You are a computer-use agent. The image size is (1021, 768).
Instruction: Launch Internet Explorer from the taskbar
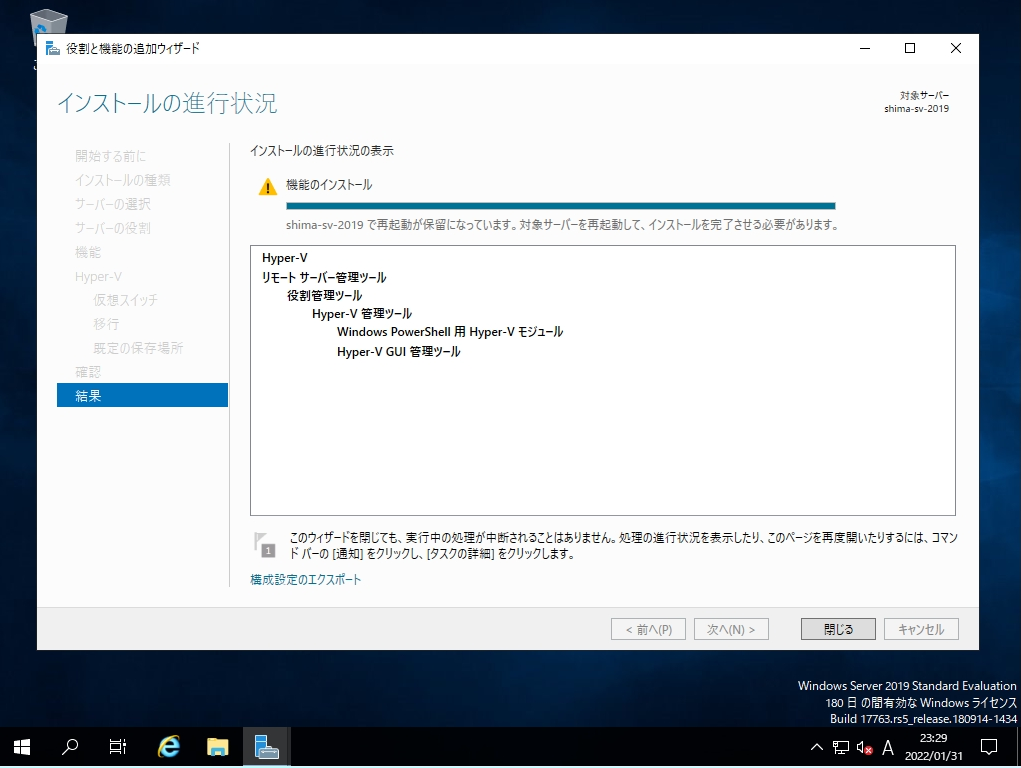(x=169, y=747)
